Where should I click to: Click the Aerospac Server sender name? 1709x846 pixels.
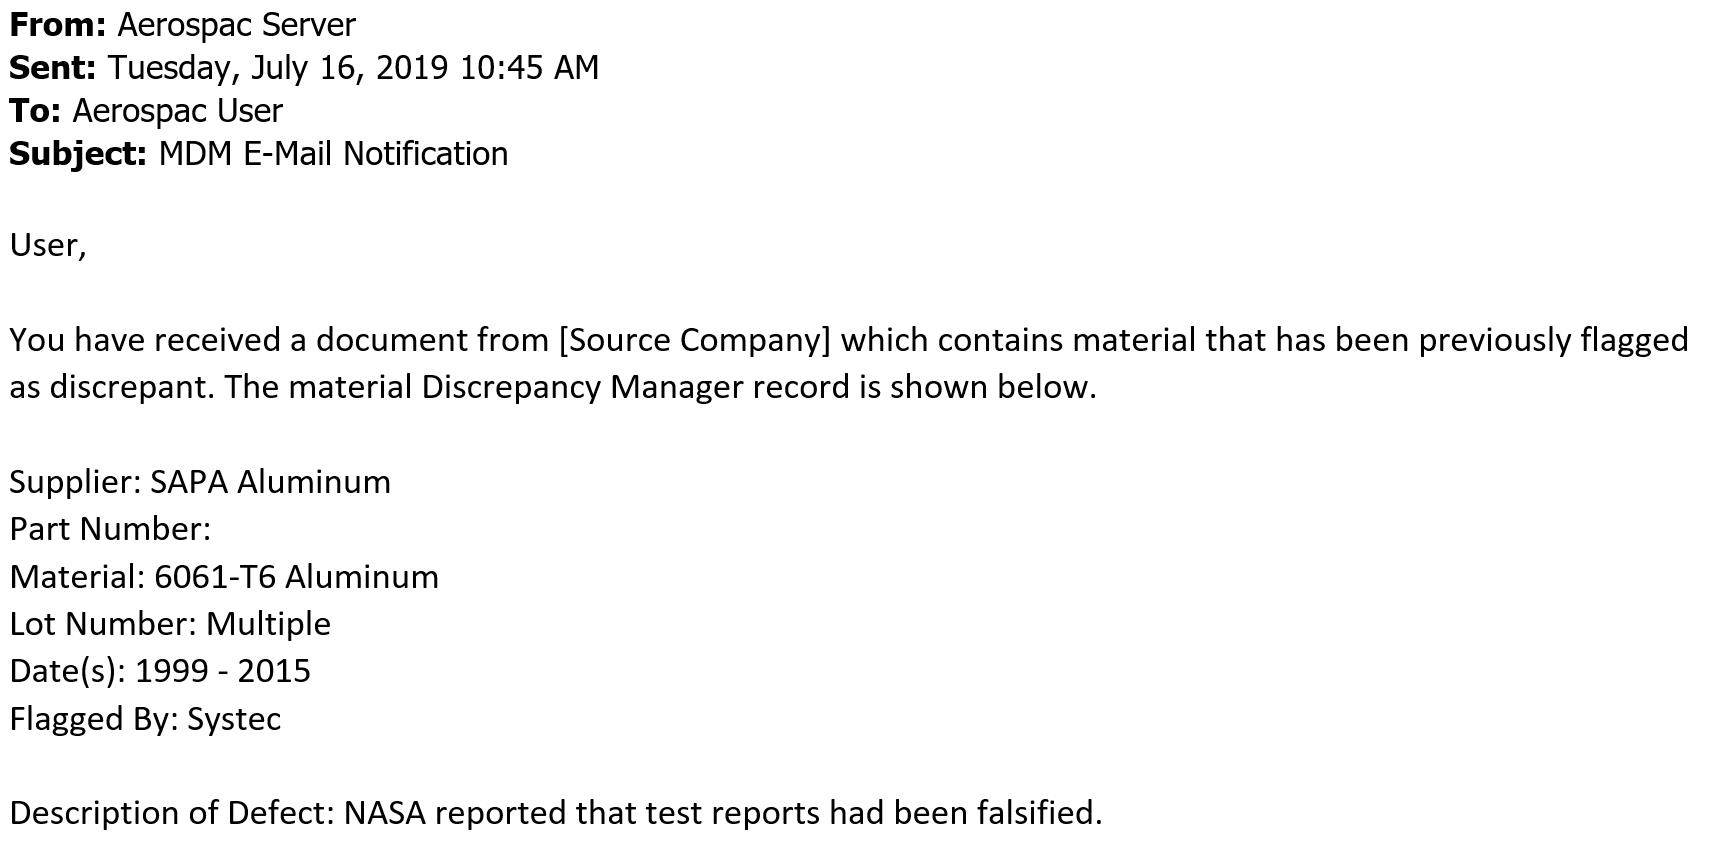click(236, 24)
